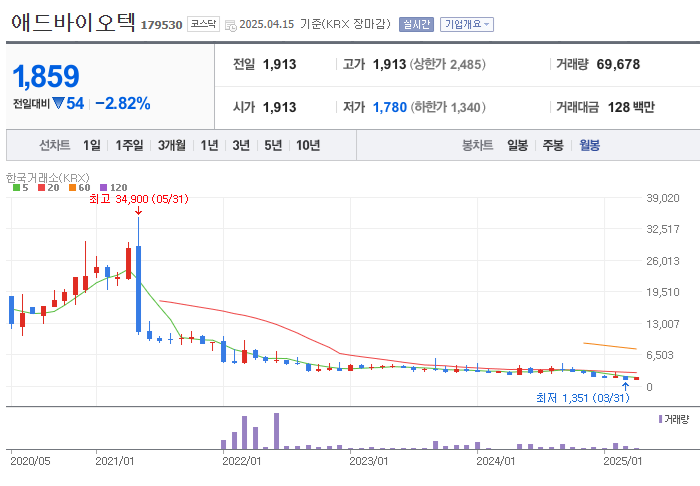Click the 전일 value 1,913
This screenshot has height=486, width=700.
279,64
